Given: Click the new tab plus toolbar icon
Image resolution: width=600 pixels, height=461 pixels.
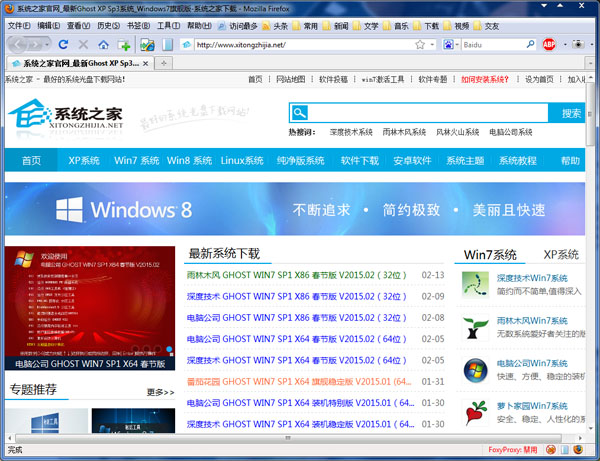Looking at the screenshot, I should click(x=124, y=45).
